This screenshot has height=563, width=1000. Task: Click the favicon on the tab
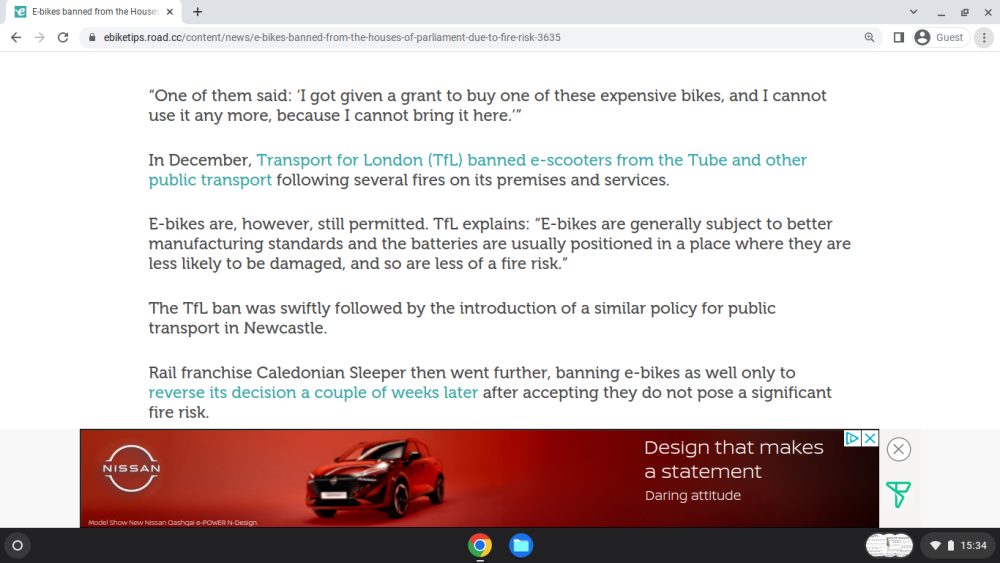(20, 11)
